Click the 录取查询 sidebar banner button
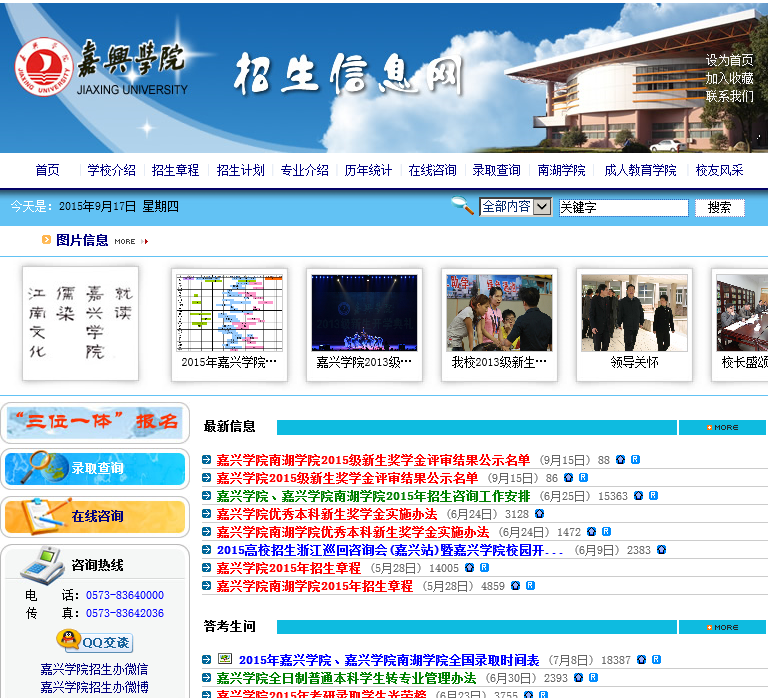The width and height of the screenshot is (768, 698). (x=95, y=469)
